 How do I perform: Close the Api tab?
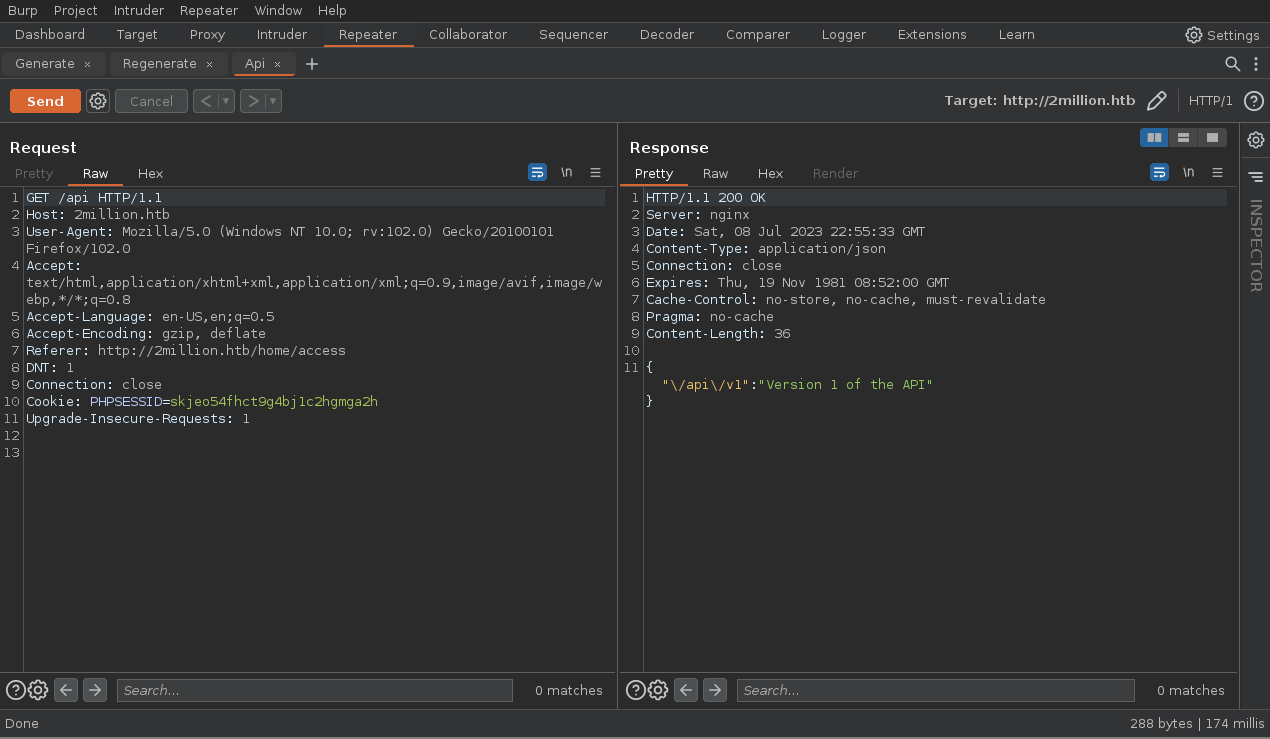point(277,64)
